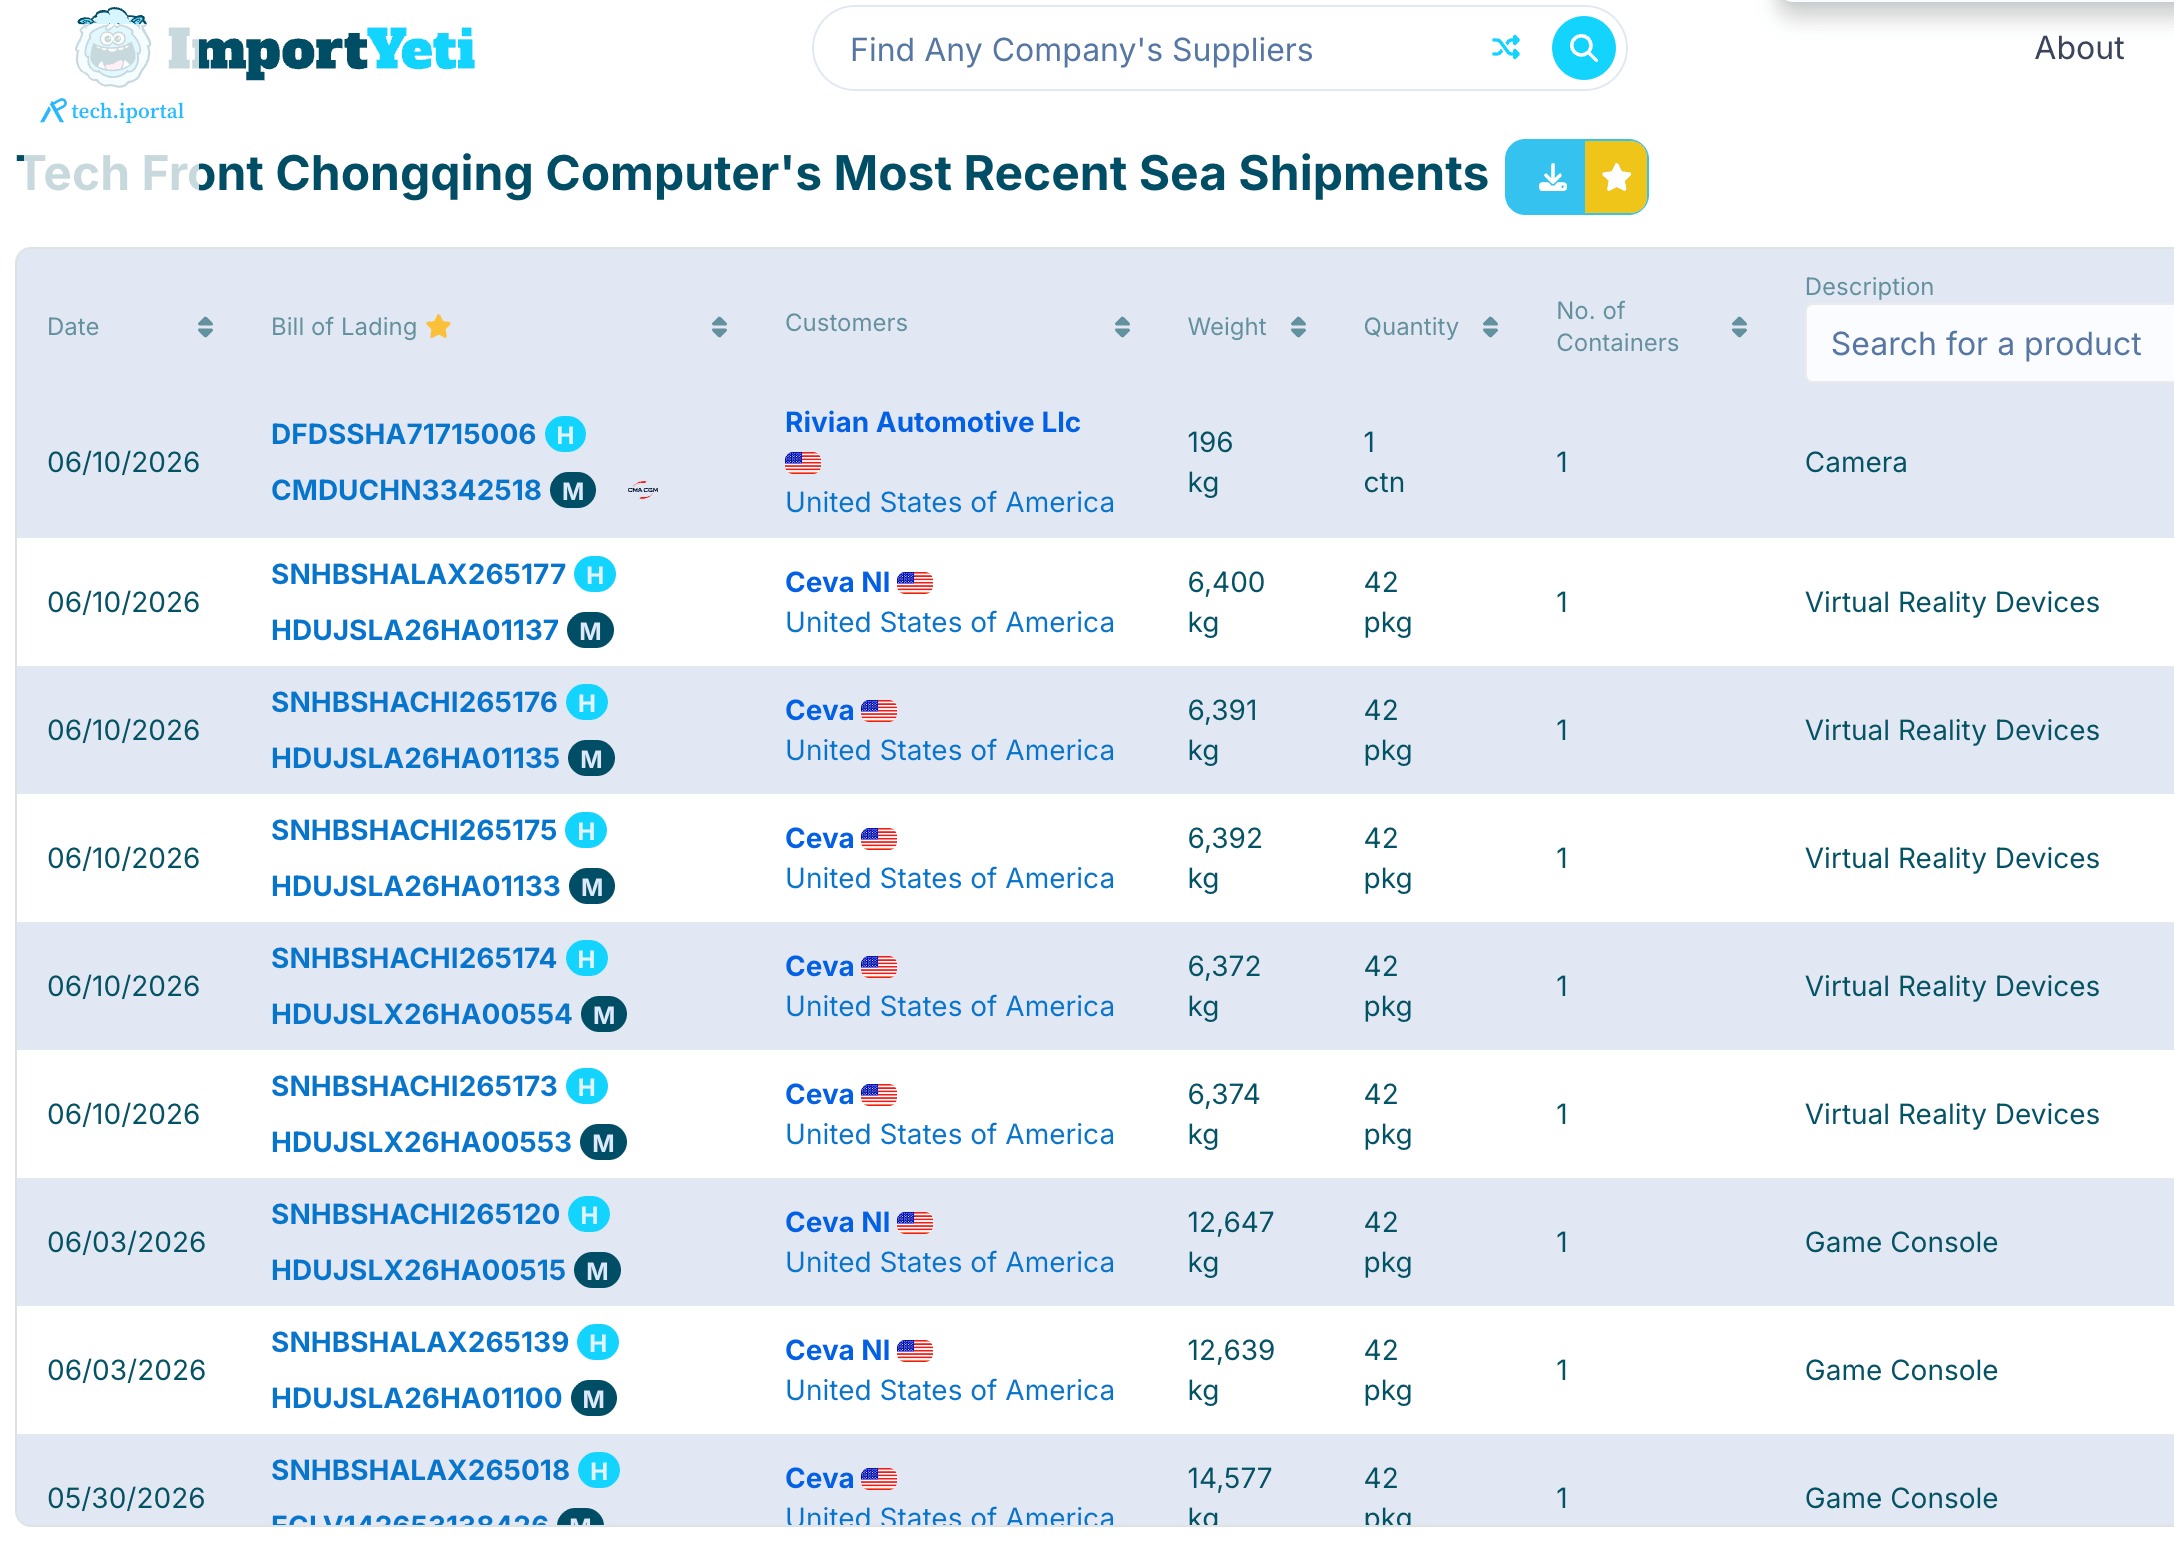Open bill of lading SNHBSHALAX265177
2174x1552 pixels.
(418, 574)
